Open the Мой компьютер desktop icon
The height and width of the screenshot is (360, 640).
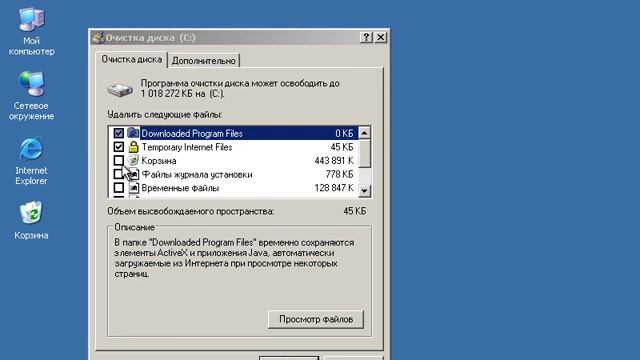31,31
